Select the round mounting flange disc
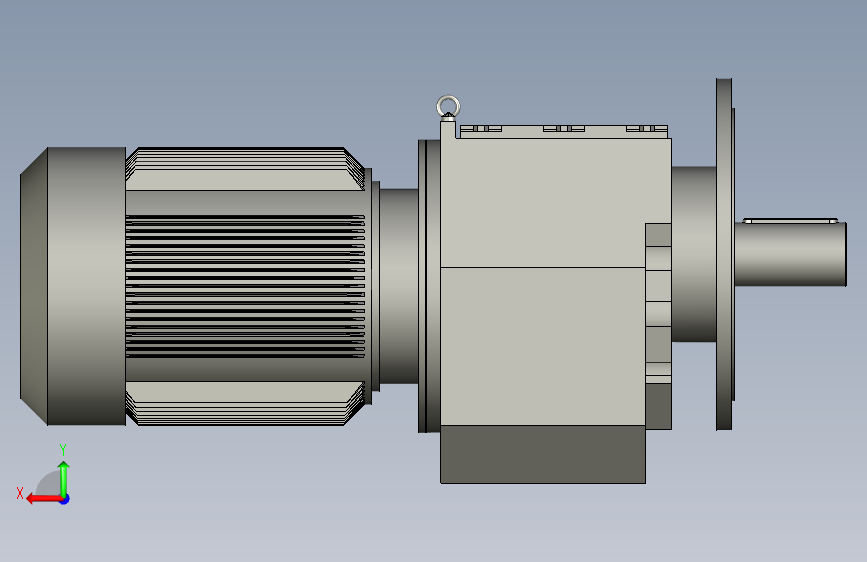The image size is (867, 562). click(725, 254)
